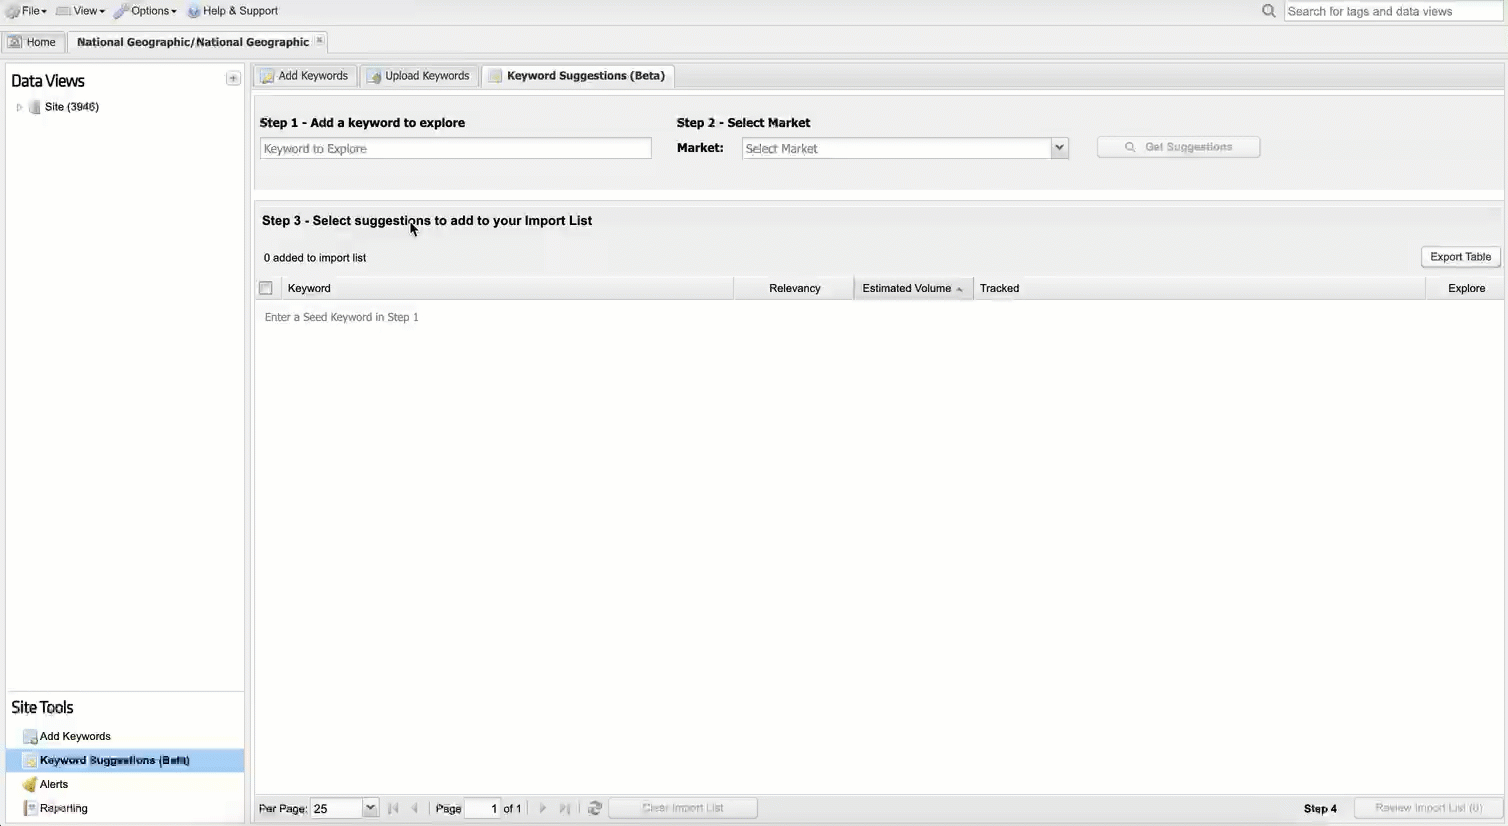Click the search magnifier icon at top
The width and height of the screenshot is (1508, 826).
click(x=1268, y=11)
